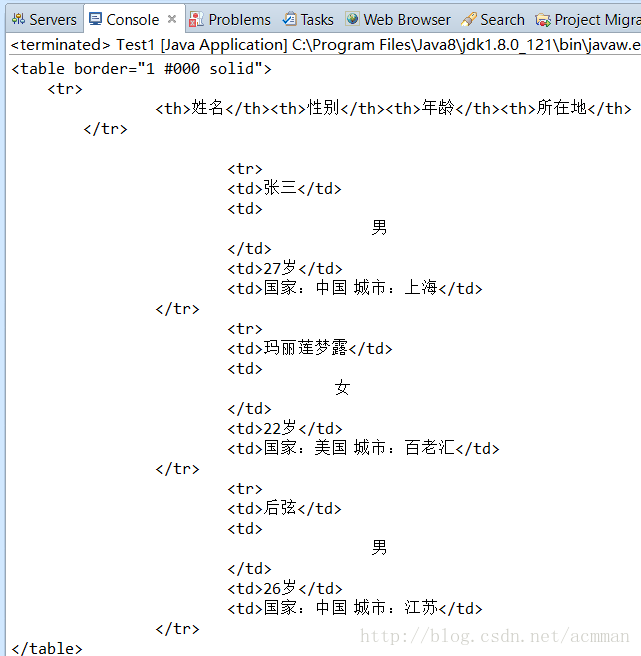
Task: Click the Servers view icon
Action: tap(18, 19)
